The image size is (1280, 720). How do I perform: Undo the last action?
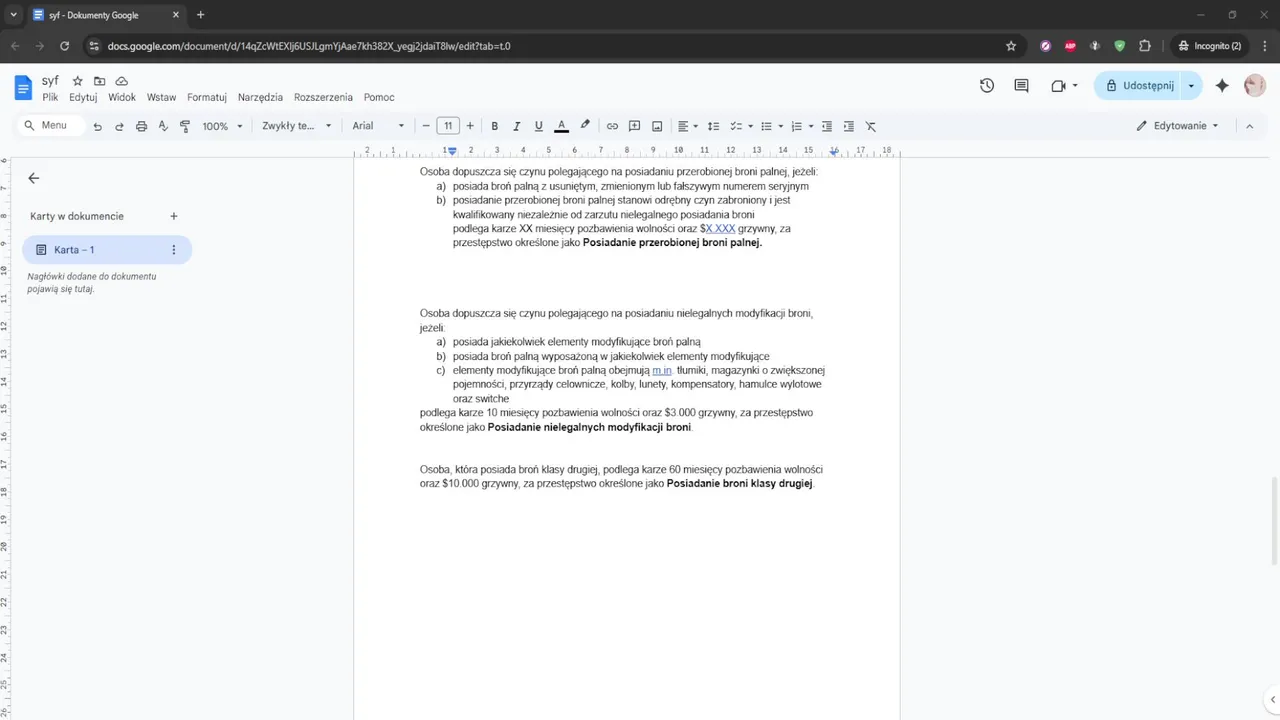click(97, 126)
